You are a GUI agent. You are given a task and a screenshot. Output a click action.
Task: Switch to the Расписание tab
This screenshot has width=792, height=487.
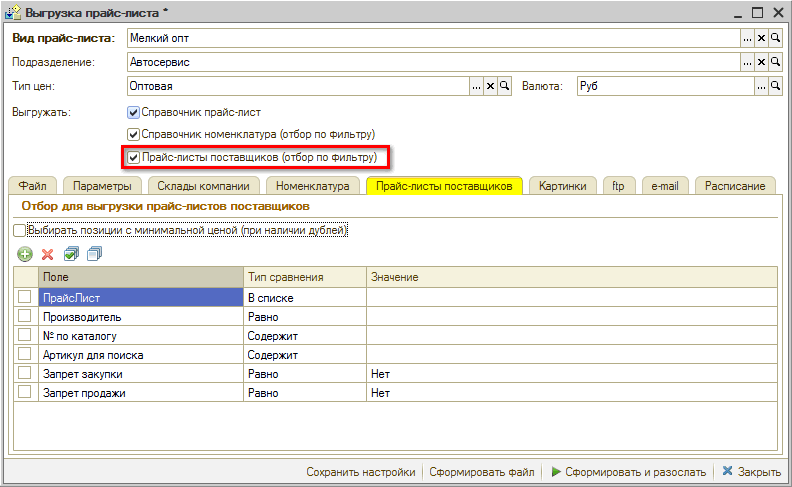[735, 186]
